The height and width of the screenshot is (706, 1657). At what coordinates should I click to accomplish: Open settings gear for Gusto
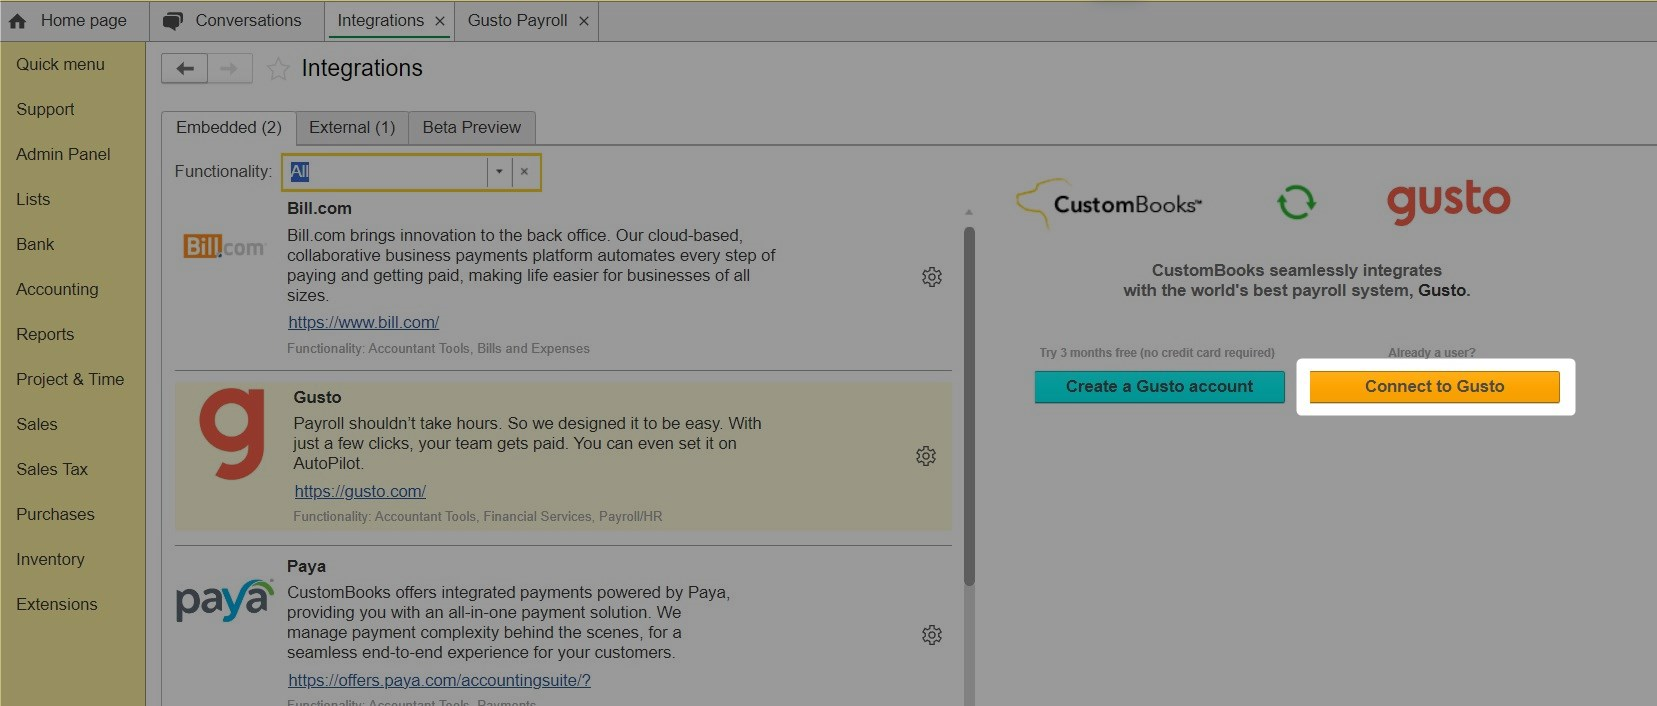click(926, 456)
